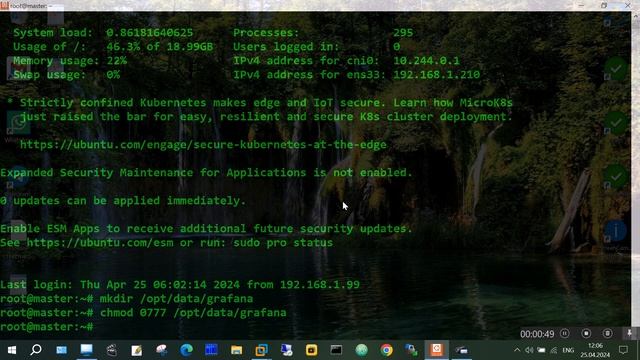Open the last taskbar app right of terminal

pos(461,350)
